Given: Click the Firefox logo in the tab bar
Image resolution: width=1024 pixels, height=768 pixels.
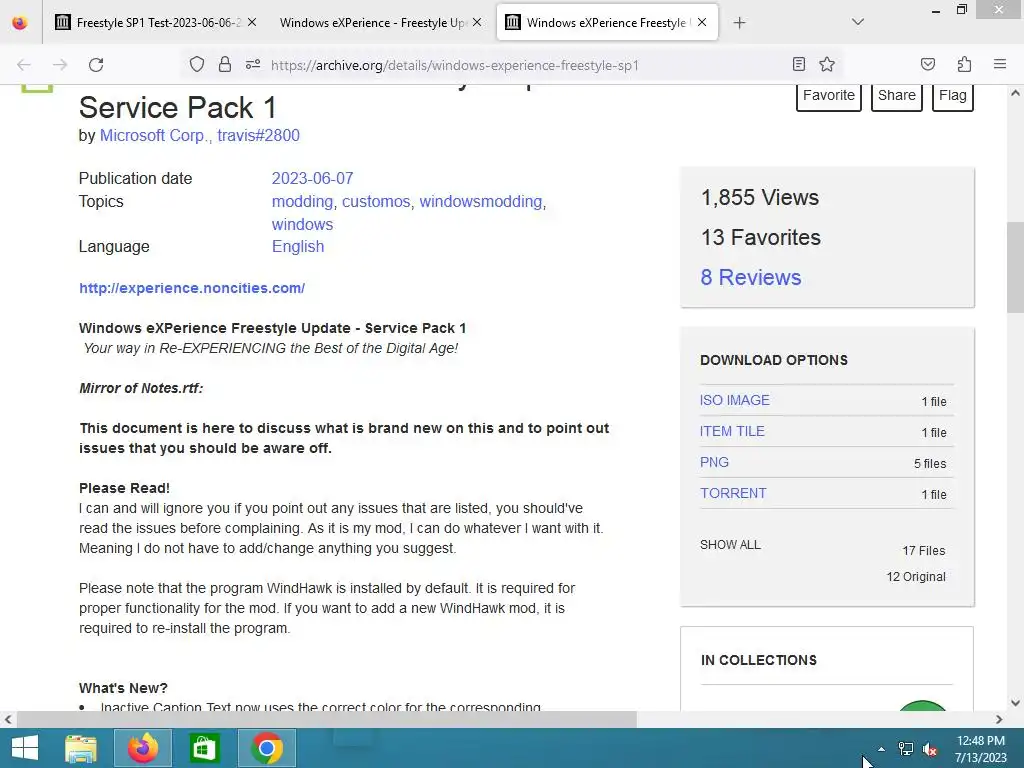Looking at the screenshot, I should [20, 23].
